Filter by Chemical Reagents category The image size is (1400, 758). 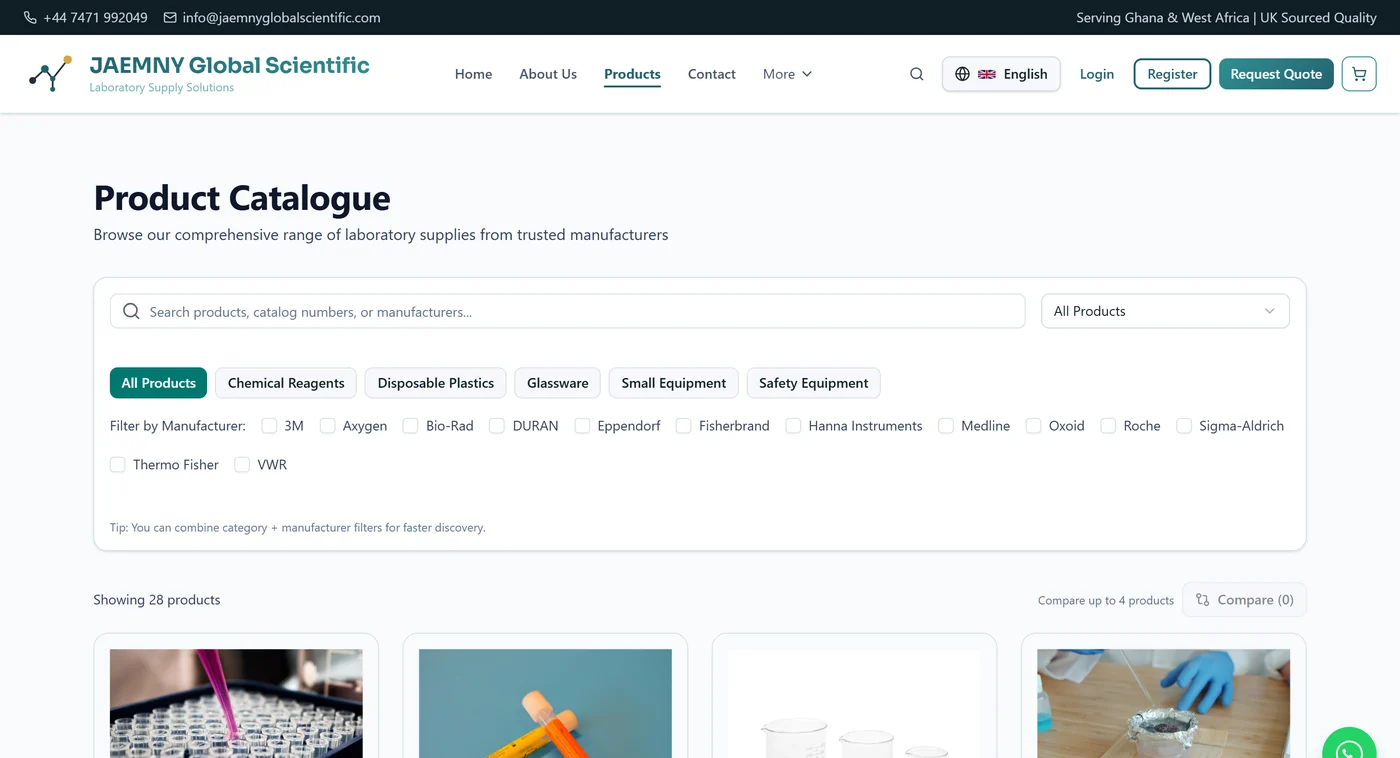(x=286, y=383)
